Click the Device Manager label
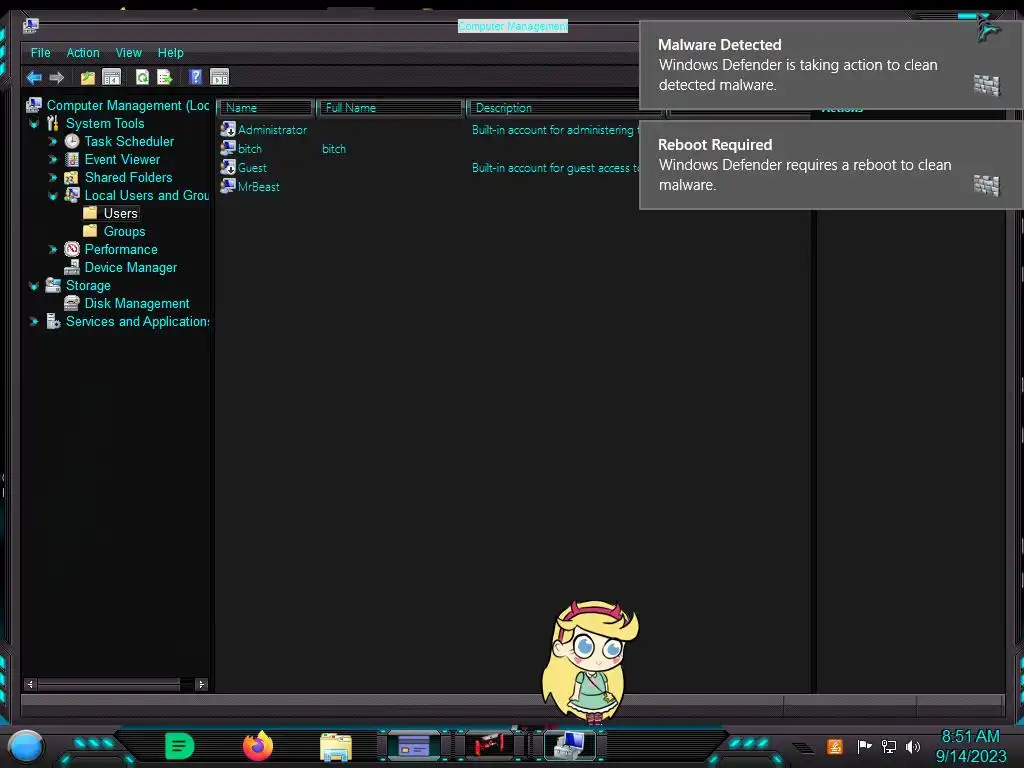The height and width of the screenshot is (768, 1024). 131,267
